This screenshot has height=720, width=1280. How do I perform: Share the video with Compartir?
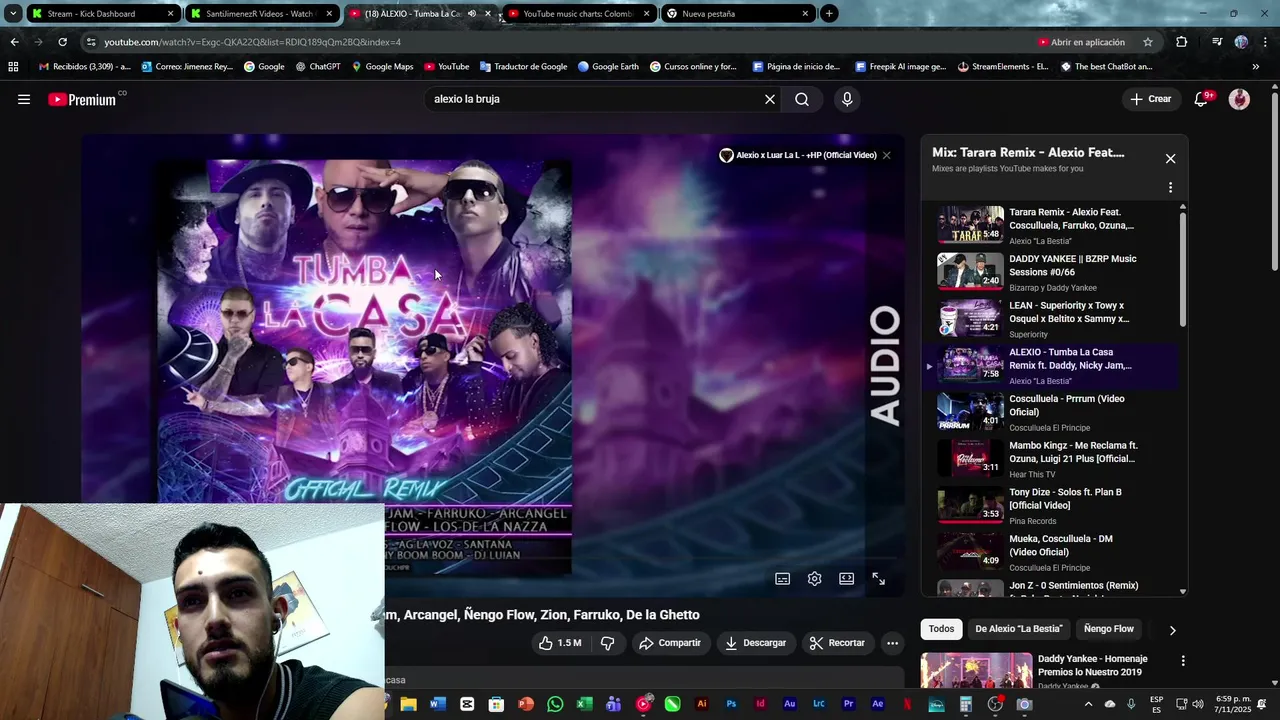click(x=670, y=643)
